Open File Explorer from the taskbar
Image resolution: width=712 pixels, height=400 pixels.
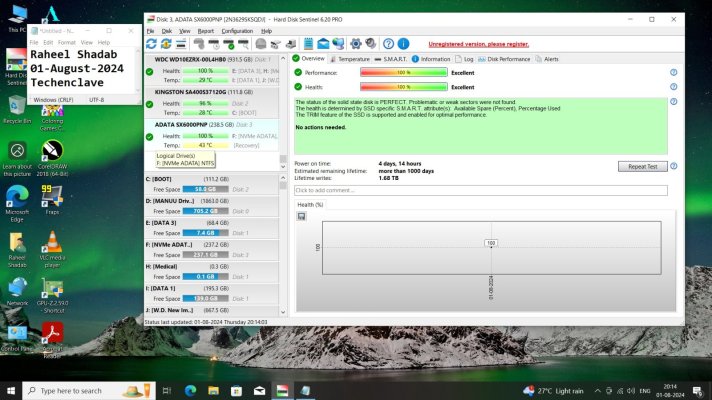(x=213, y=390)
